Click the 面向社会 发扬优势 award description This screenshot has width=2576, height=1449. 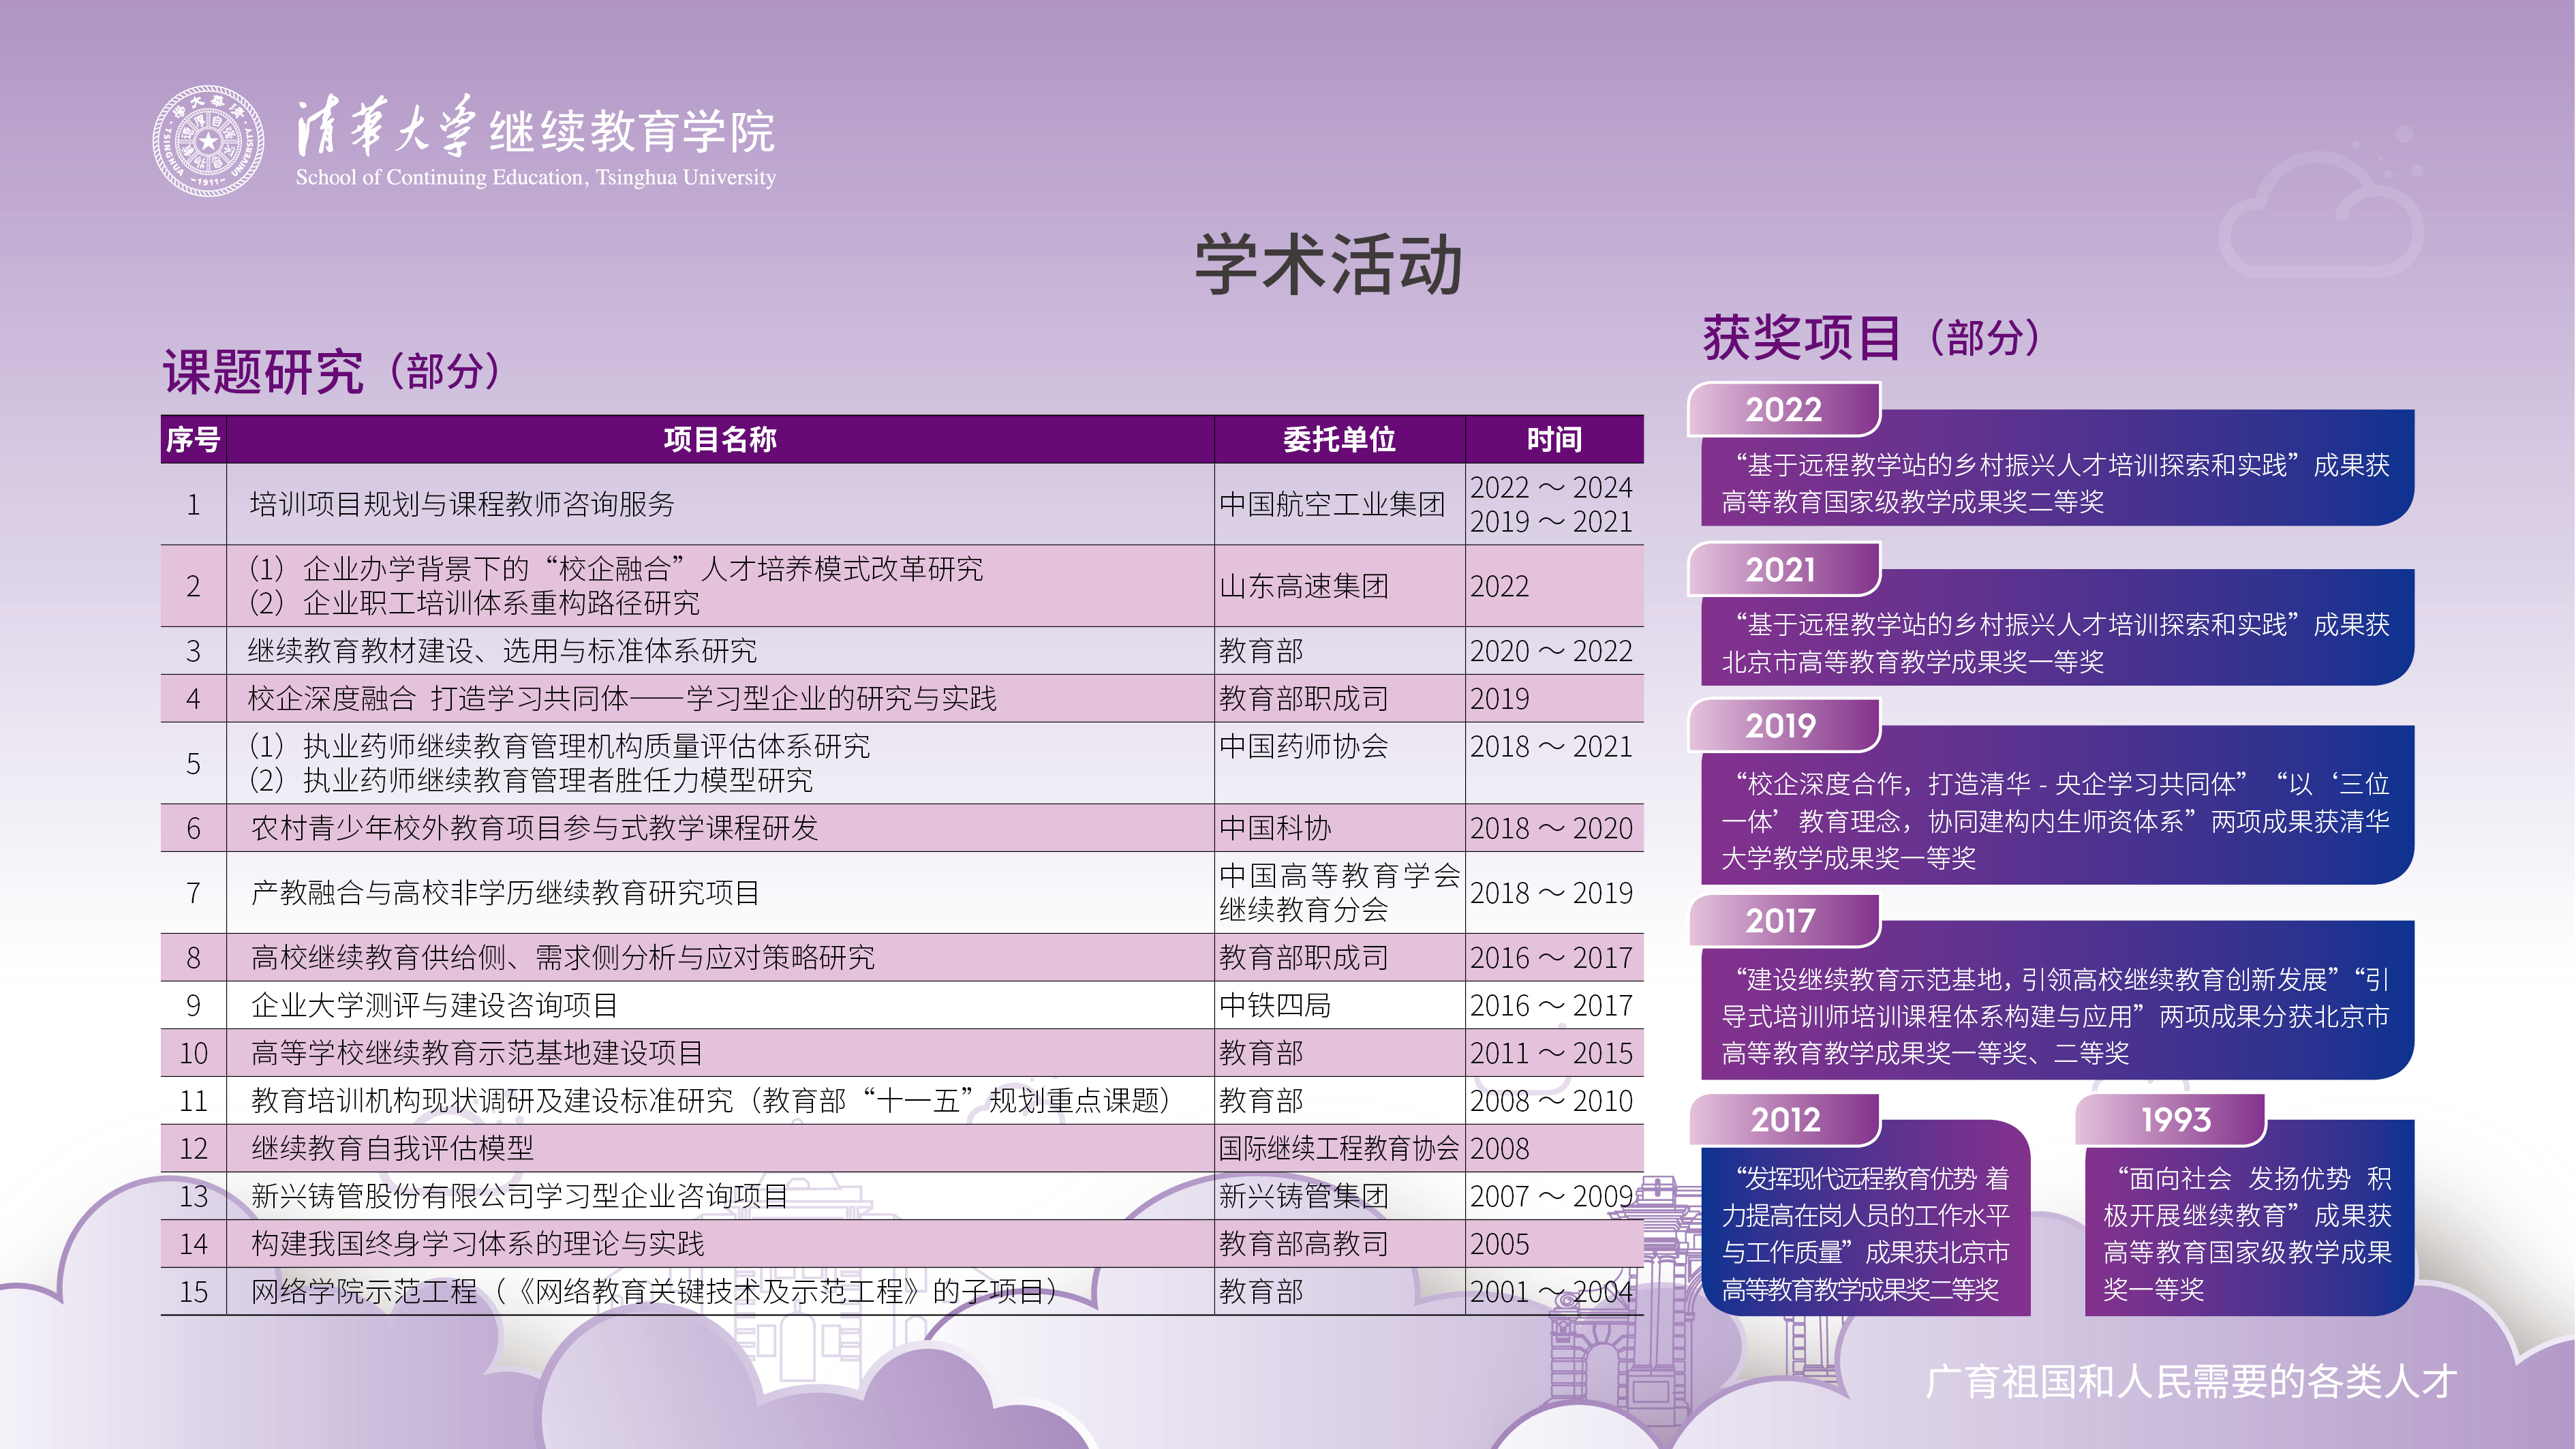(2249, 1233)
